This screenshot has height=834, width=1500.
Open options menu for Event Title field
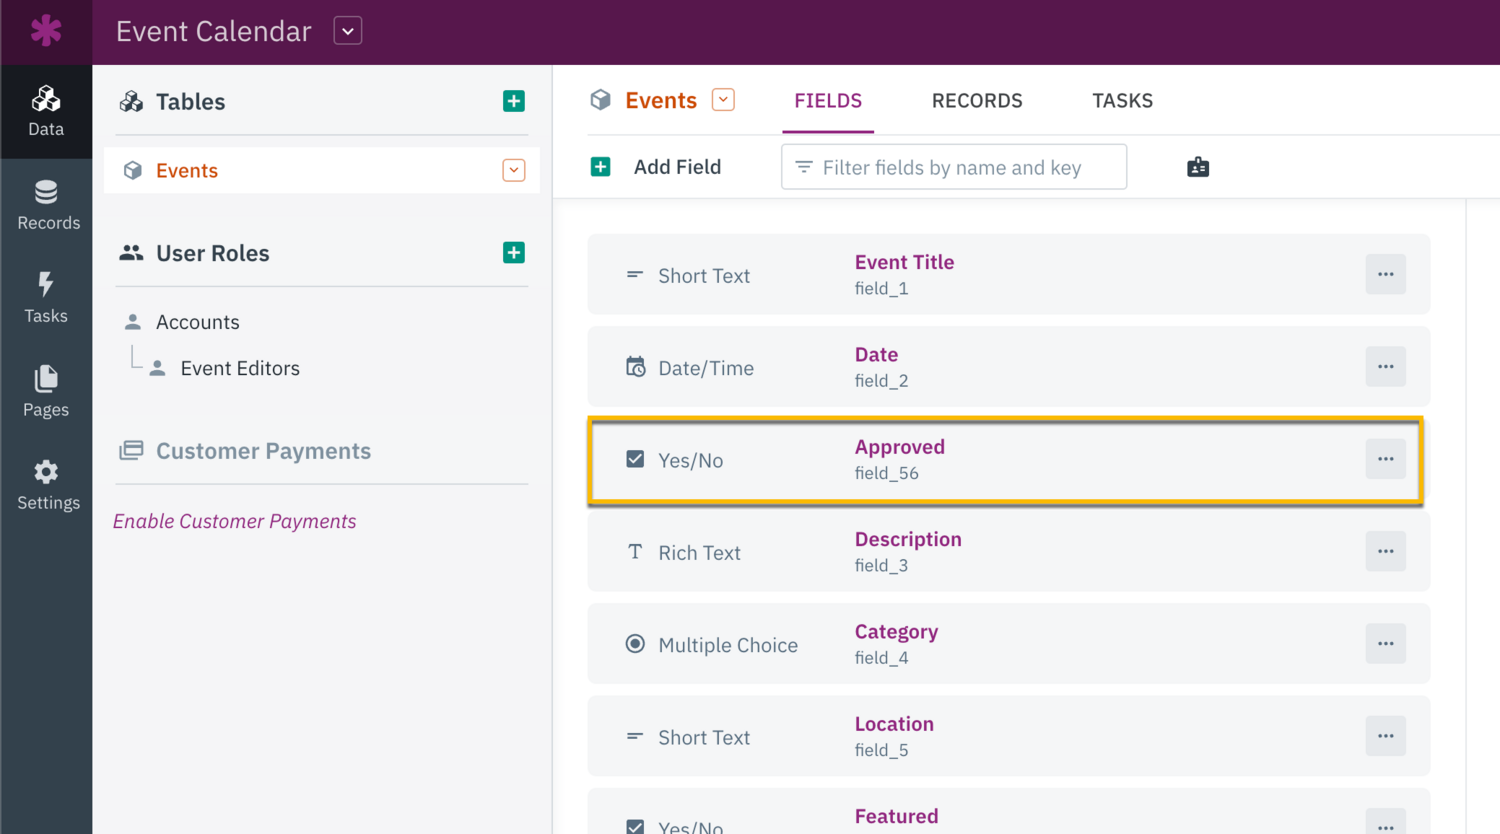coord(1385,274)
